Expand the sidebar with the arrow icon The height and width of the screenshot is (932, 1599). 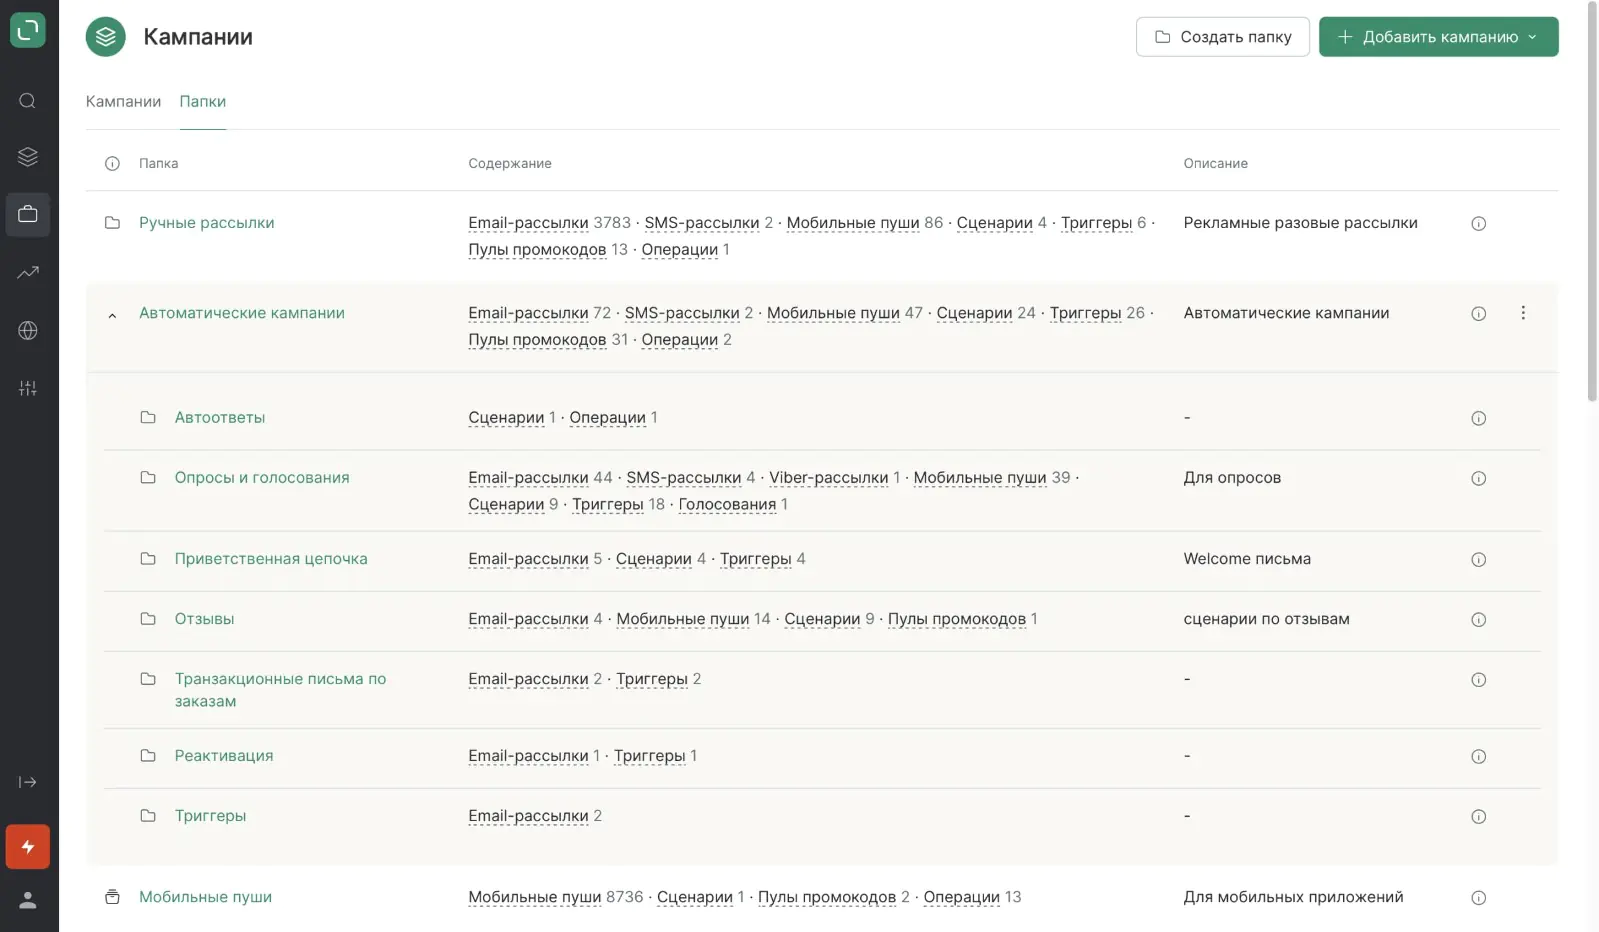(28, 782)
